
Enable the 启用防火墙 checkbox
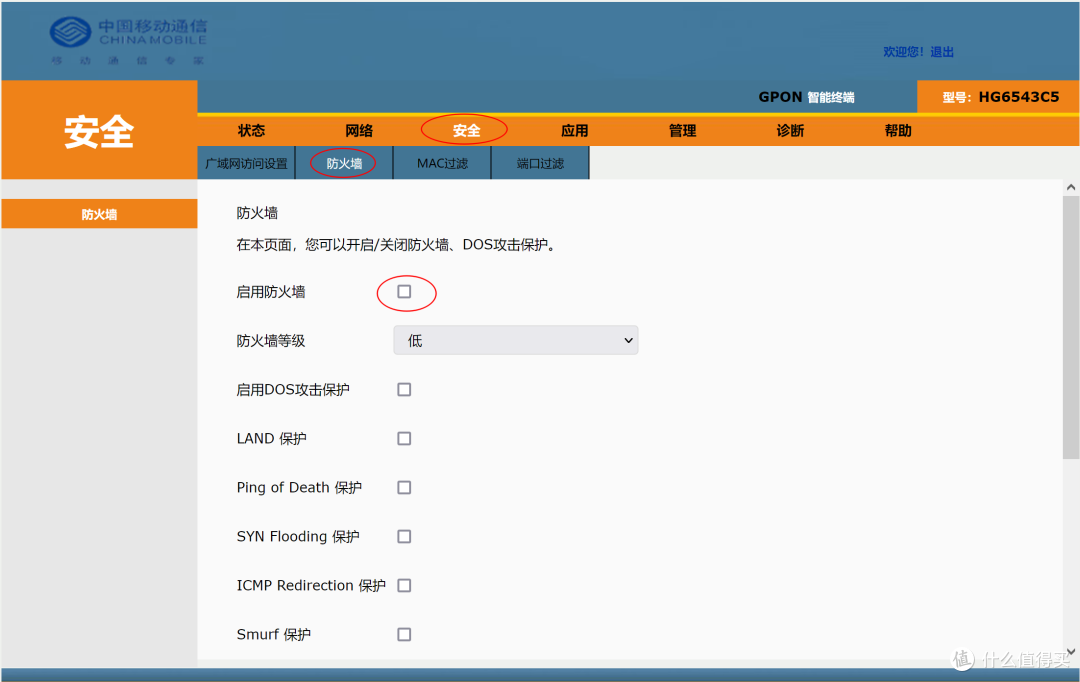tap(404, 291)
